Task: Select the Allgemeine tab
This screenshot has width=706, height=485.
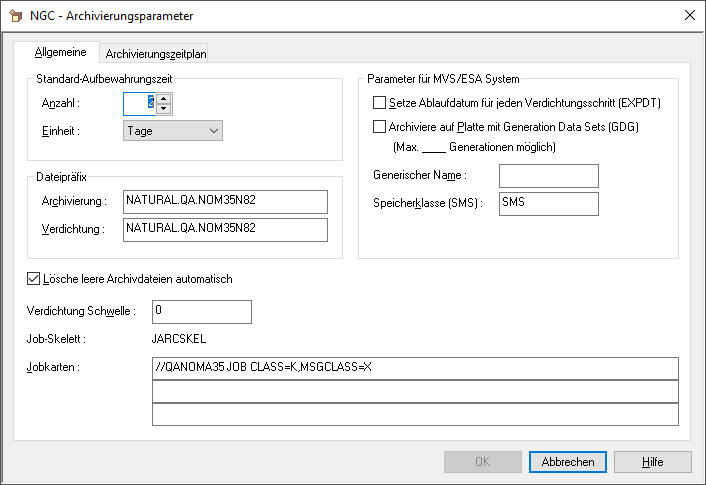Action: 61,52
